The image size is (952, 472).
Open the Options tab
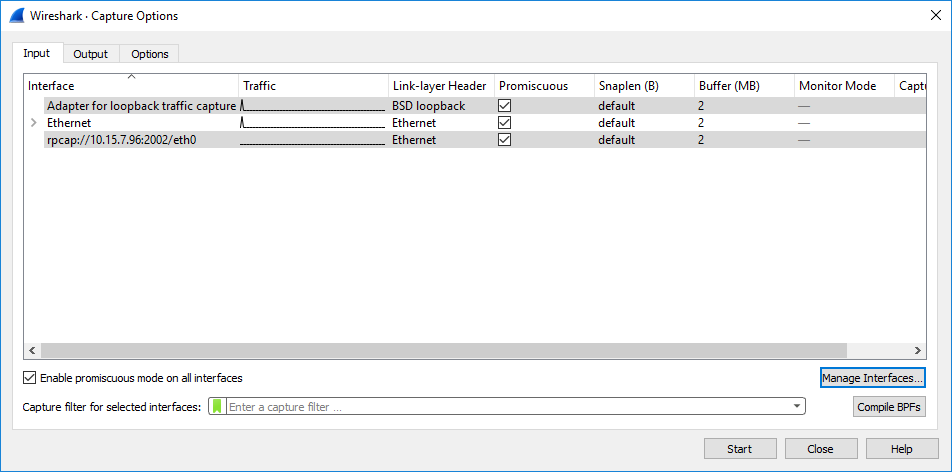[150, 54]
